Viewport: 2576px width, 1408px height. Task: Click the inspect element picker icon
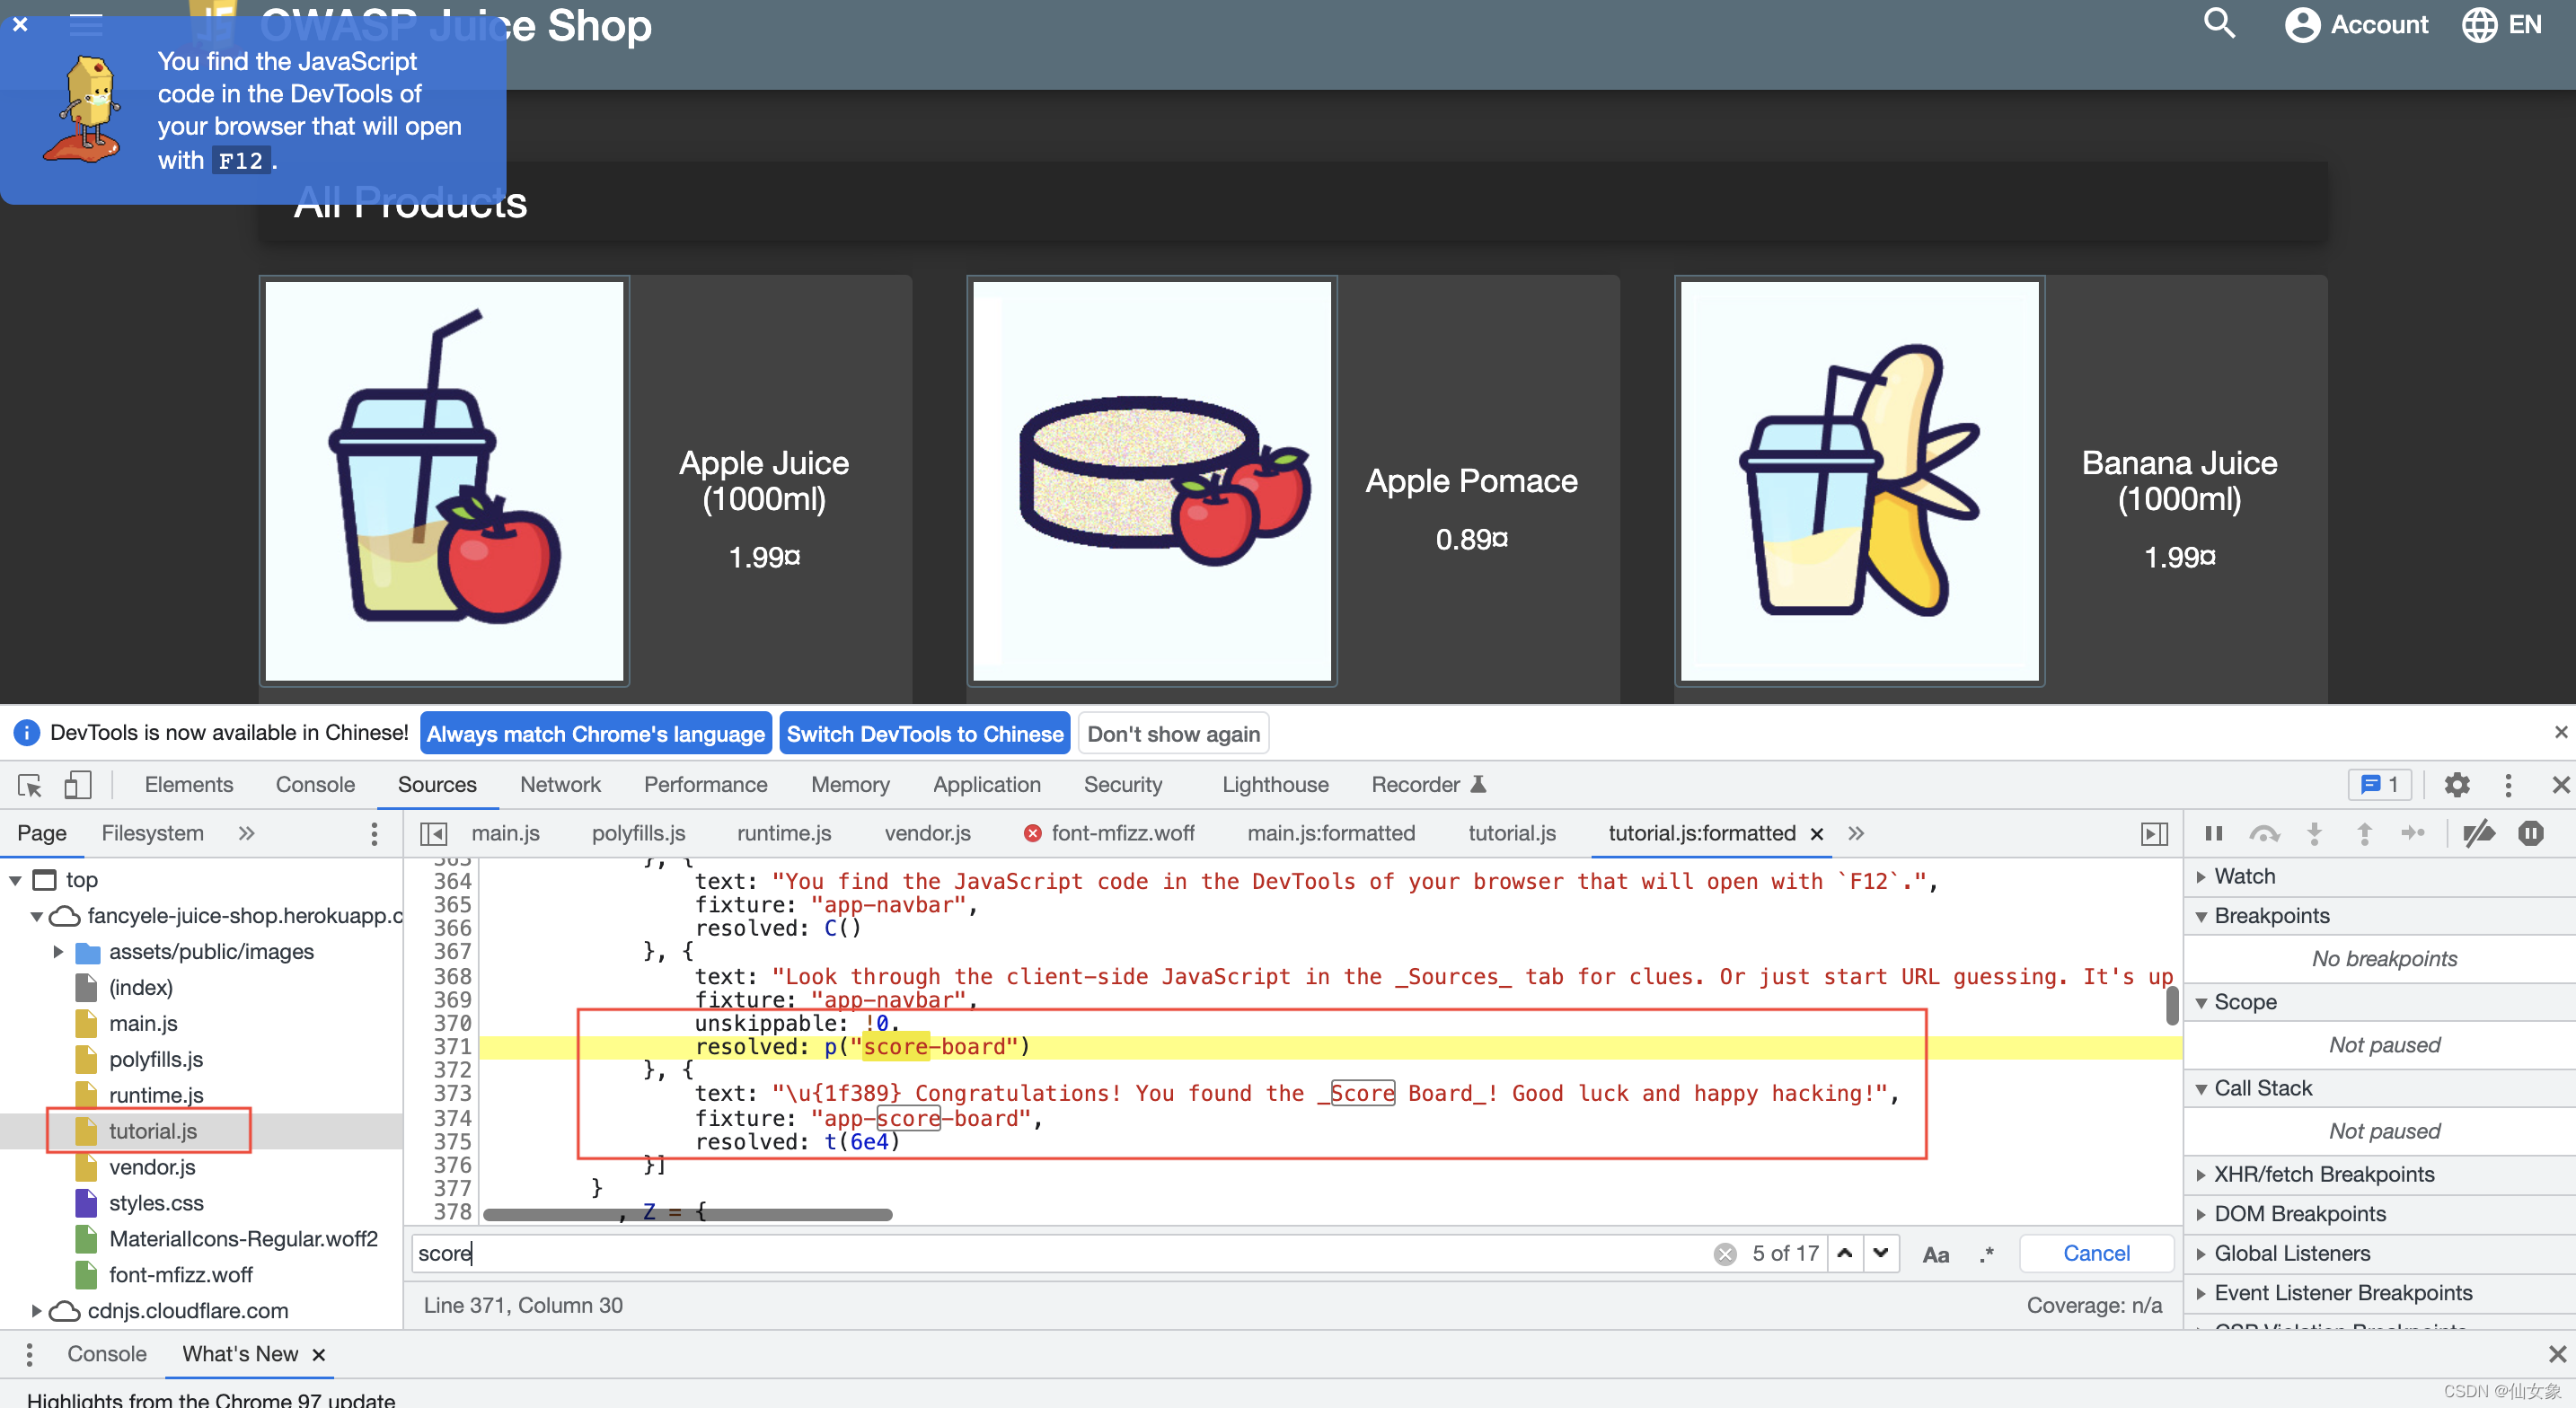(x=30, y=785)
